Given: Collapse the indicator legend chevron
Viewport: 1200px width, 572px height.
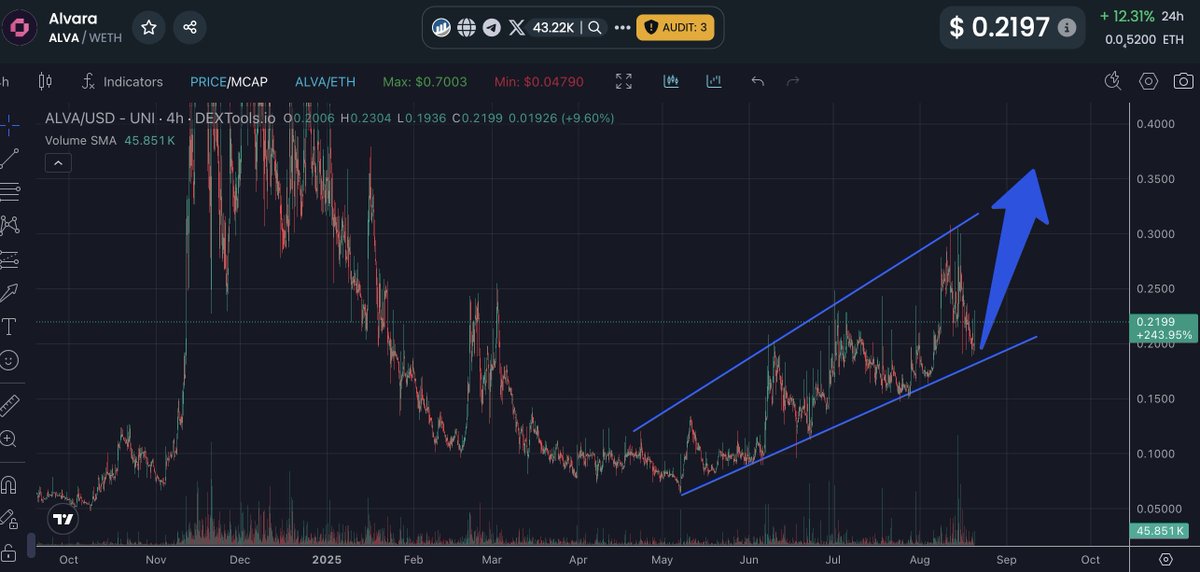Looking at the screenshot, I should (x=57, y=162).
